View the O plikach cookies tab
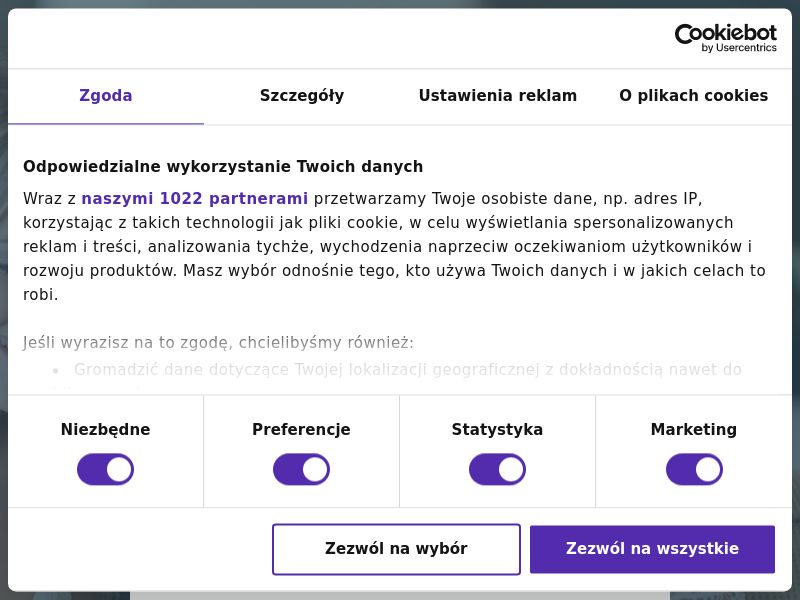 click(693, 95)
